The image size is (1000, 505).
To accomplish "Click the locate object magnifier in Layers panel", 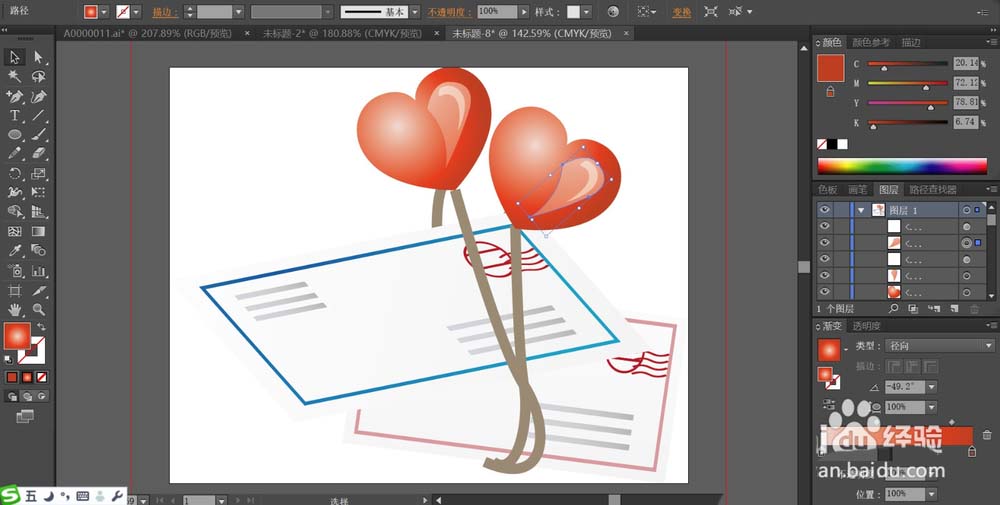I will [x=893, y=309].
